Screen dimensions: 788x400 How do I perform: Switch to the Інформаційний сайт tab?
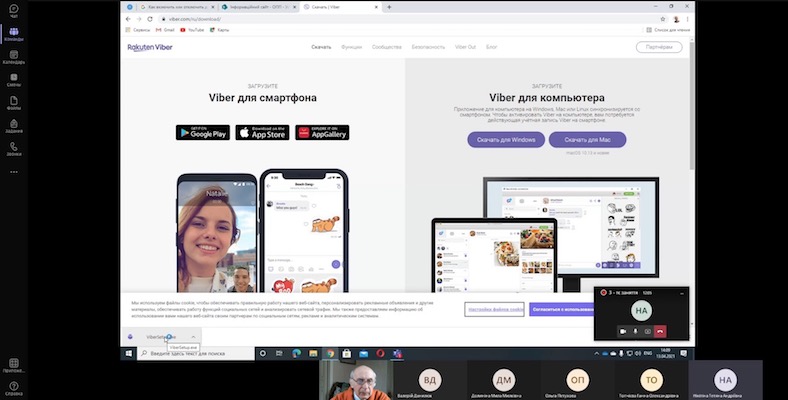pos(258,7)
